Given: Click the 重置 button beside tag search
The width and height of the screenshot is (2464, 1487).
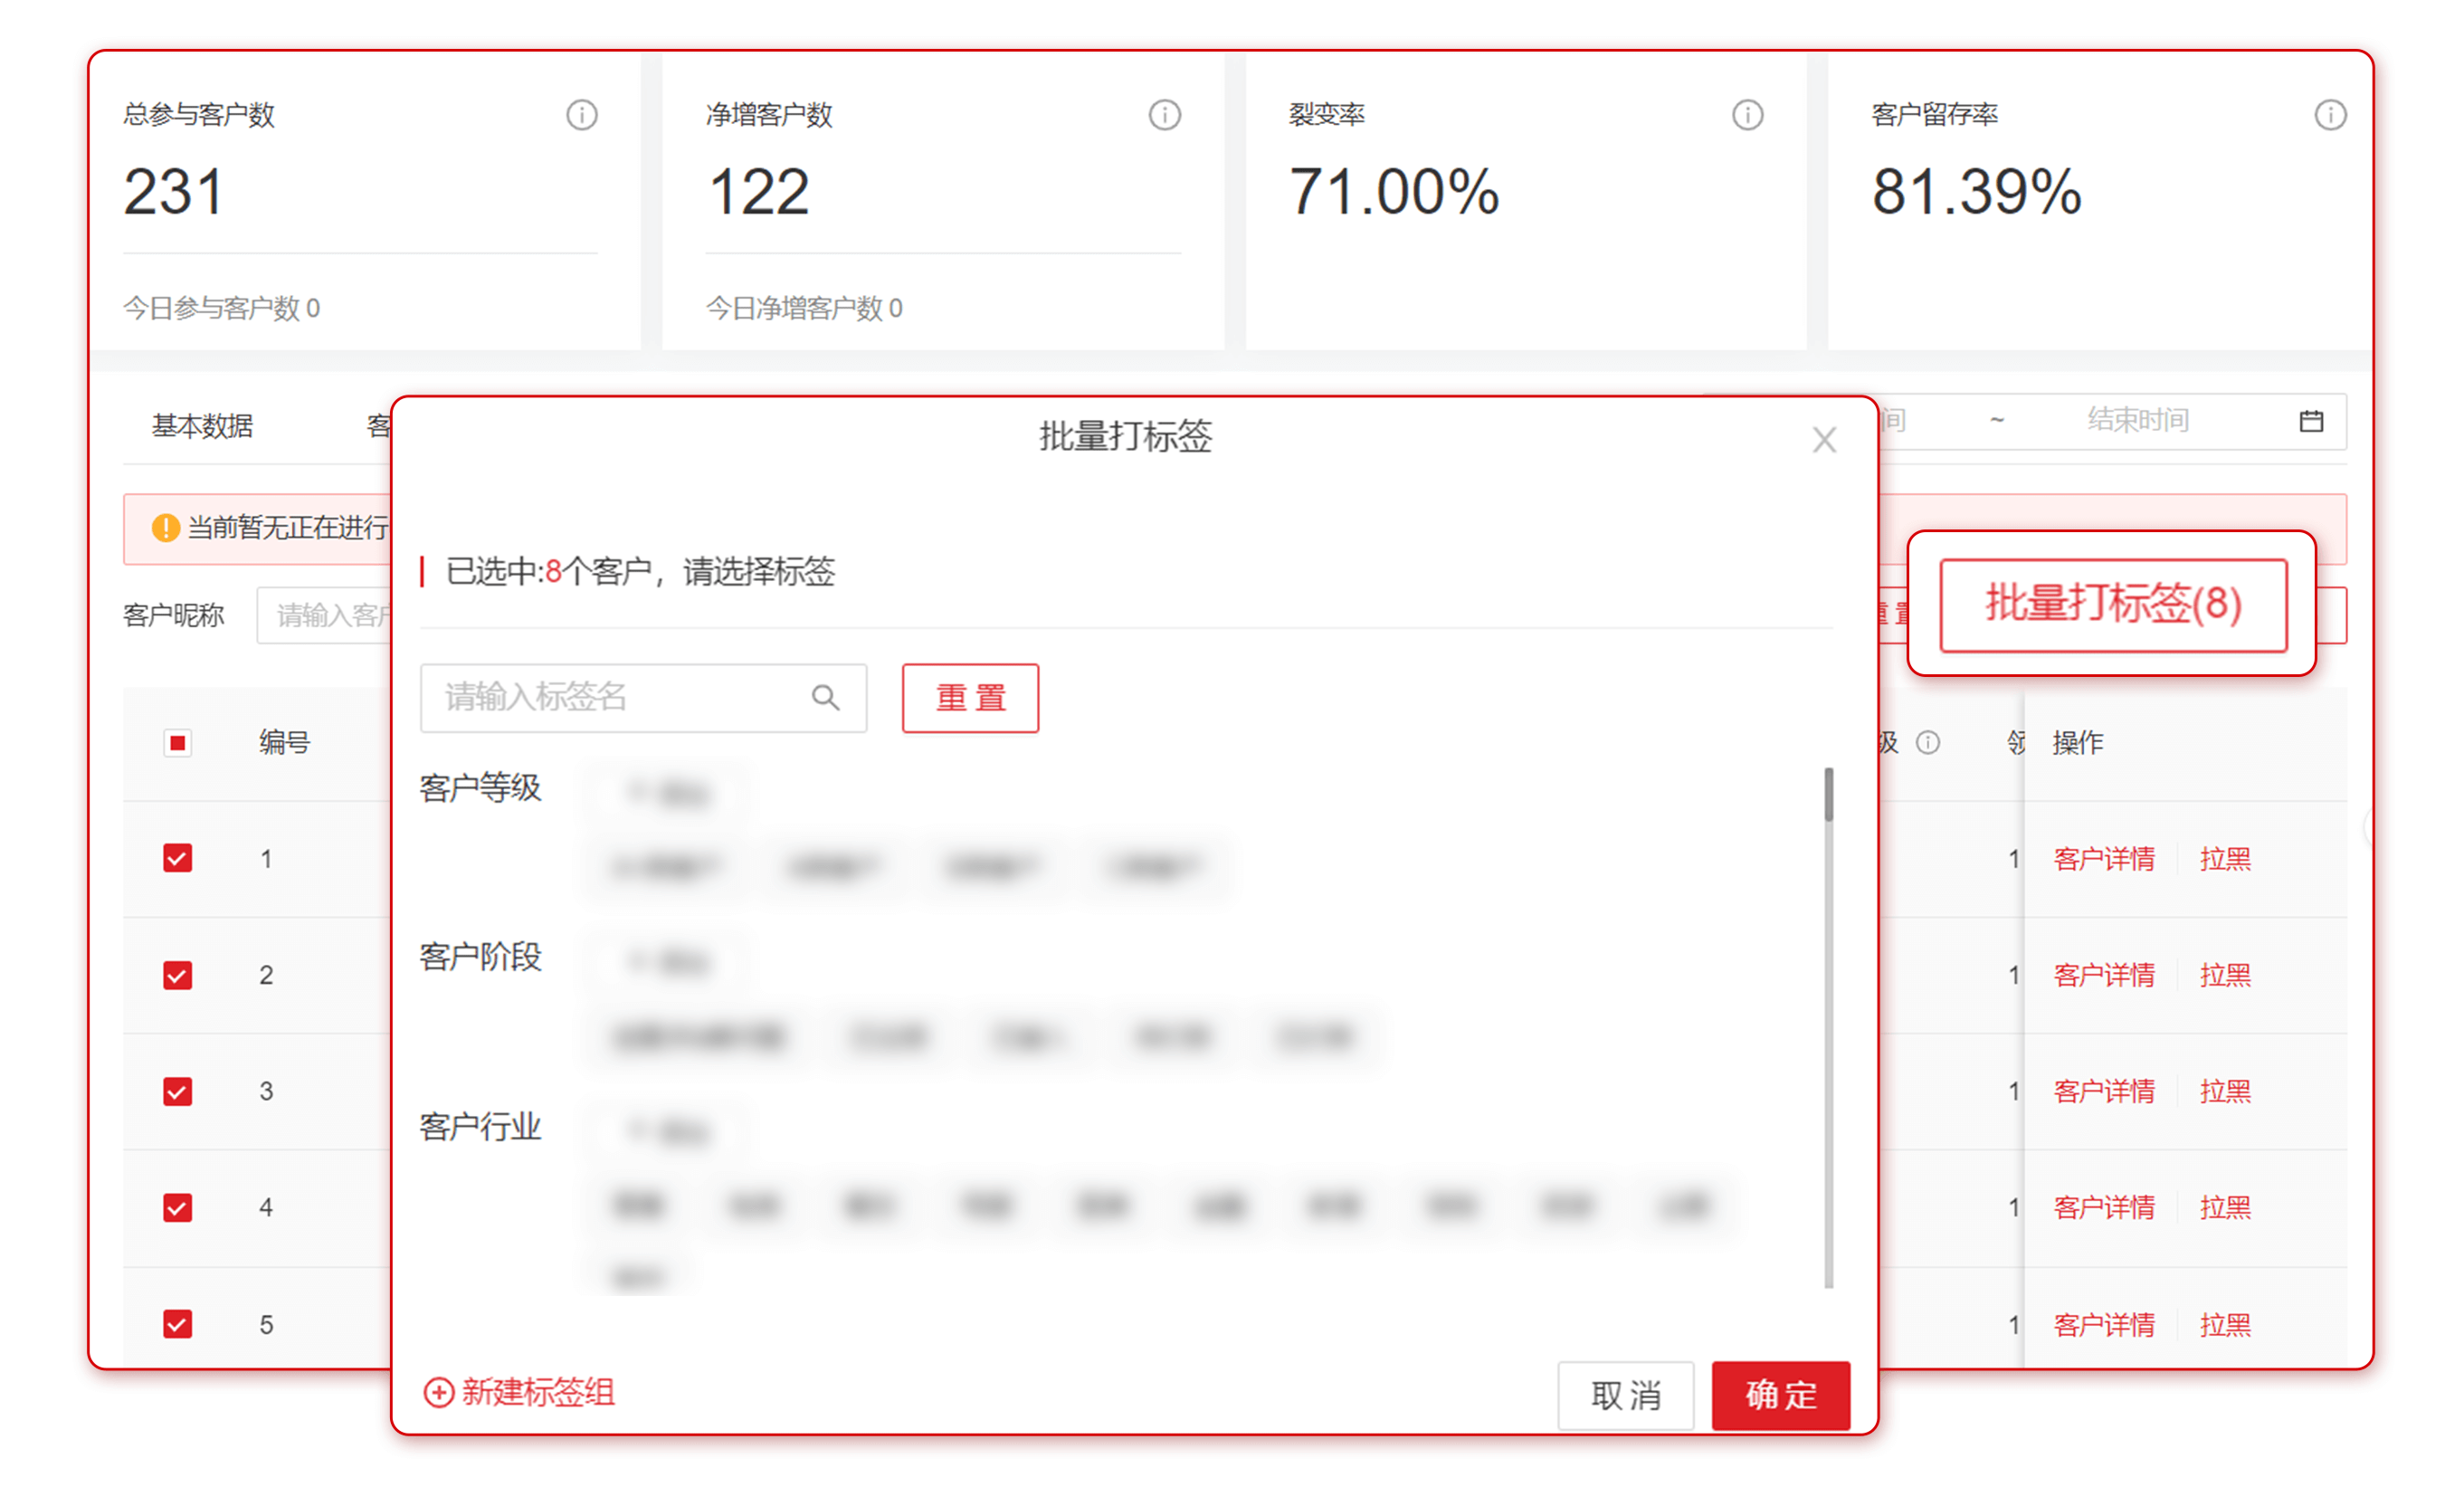Looking at the screenshot, I should click(x=970, y=698).
